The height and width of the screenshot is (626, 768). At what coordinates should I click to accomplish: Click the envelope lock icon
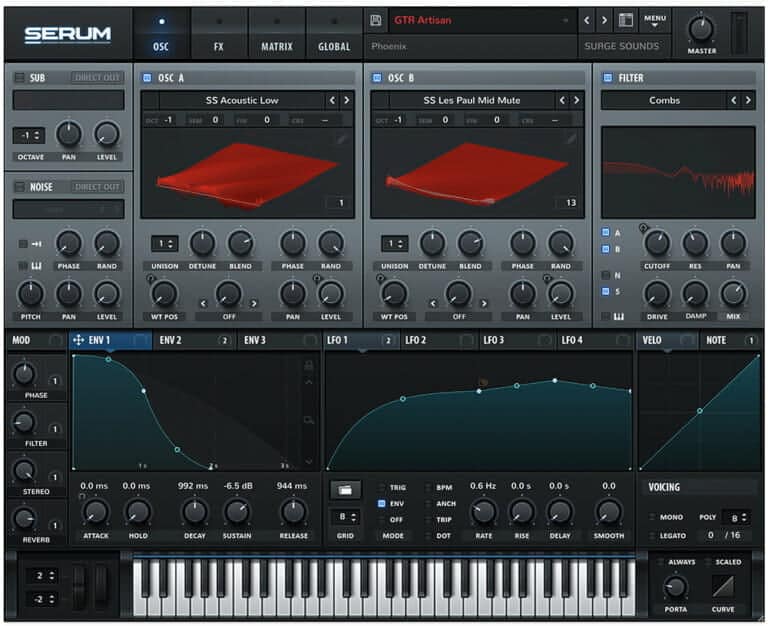309,365
